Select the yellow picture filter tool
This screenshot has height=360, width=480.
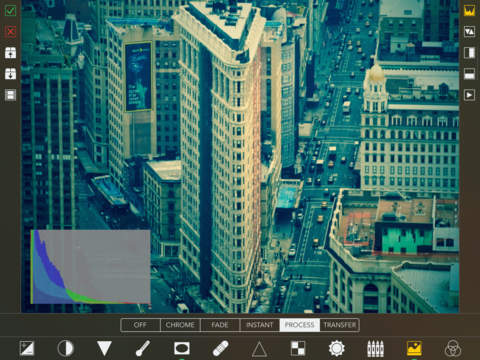(414, 349)
